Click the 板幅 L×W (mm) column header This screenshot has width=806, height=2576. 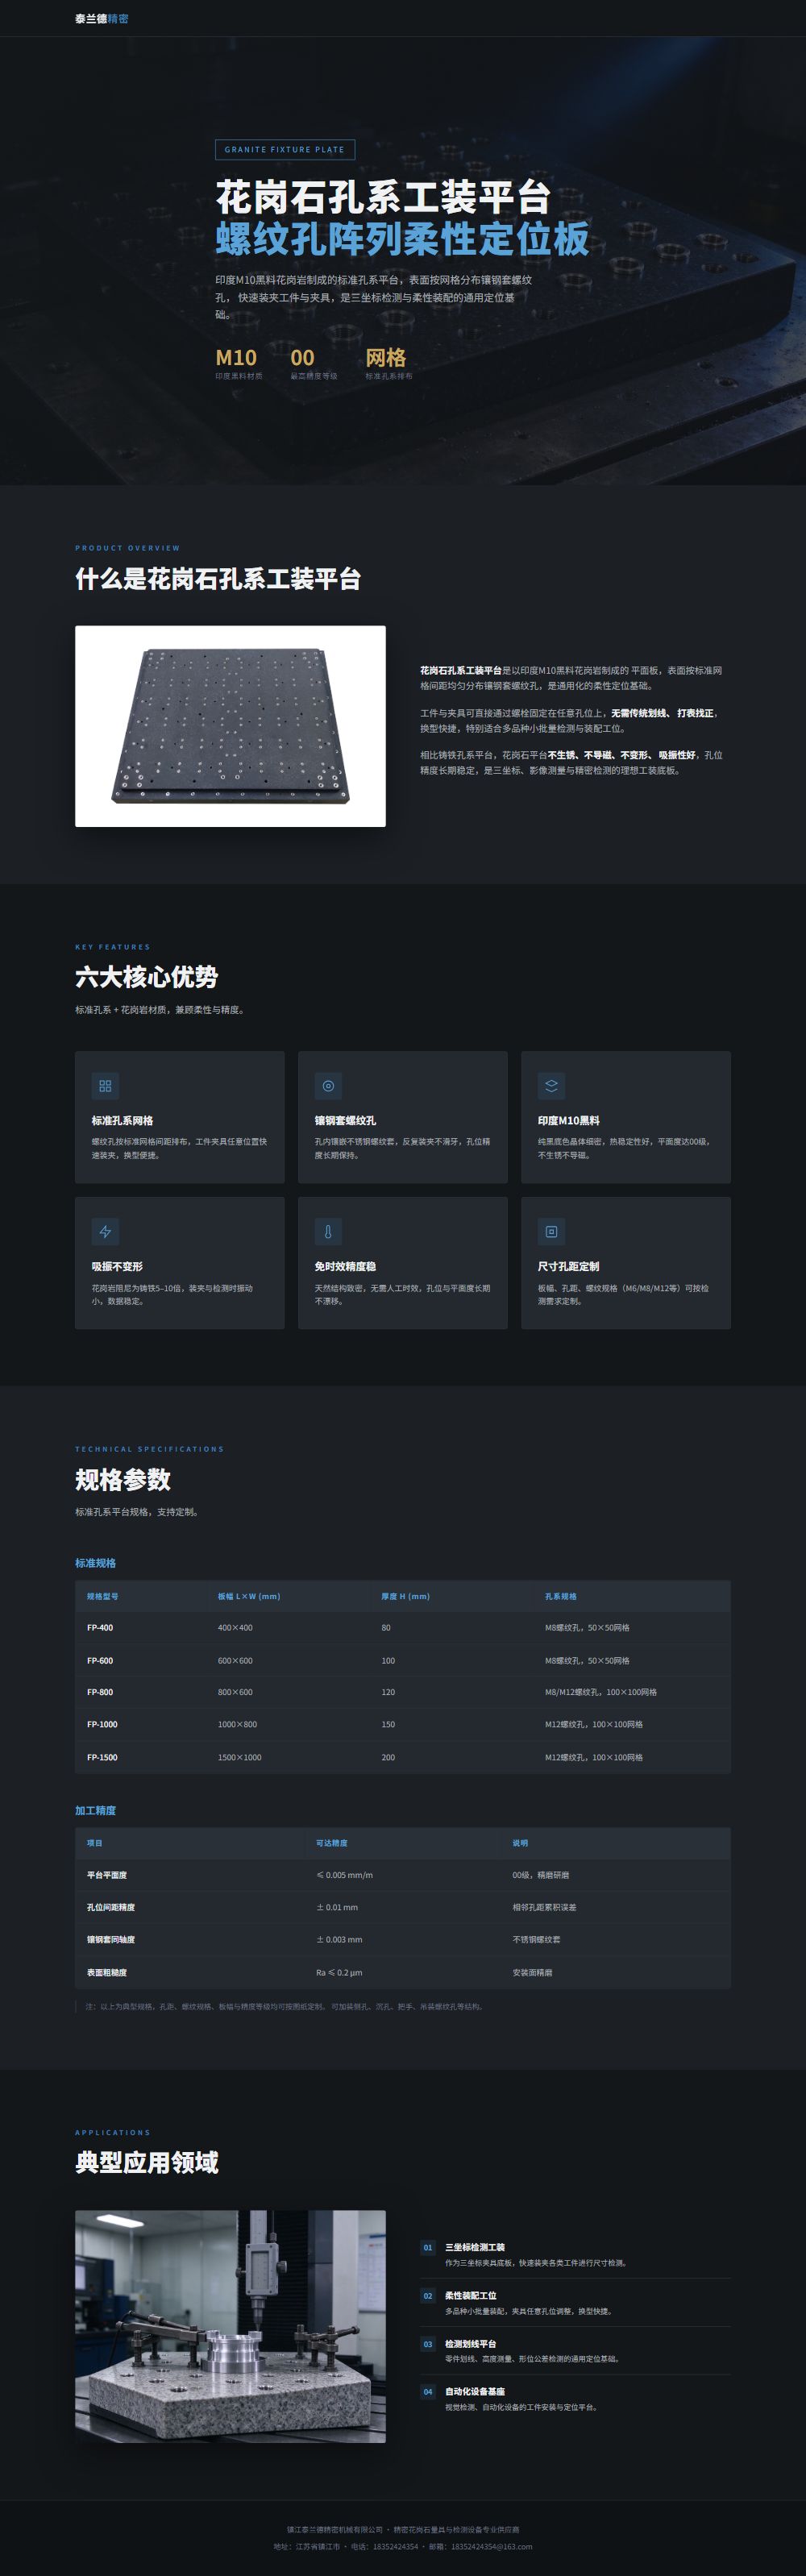click(249, 1596)
